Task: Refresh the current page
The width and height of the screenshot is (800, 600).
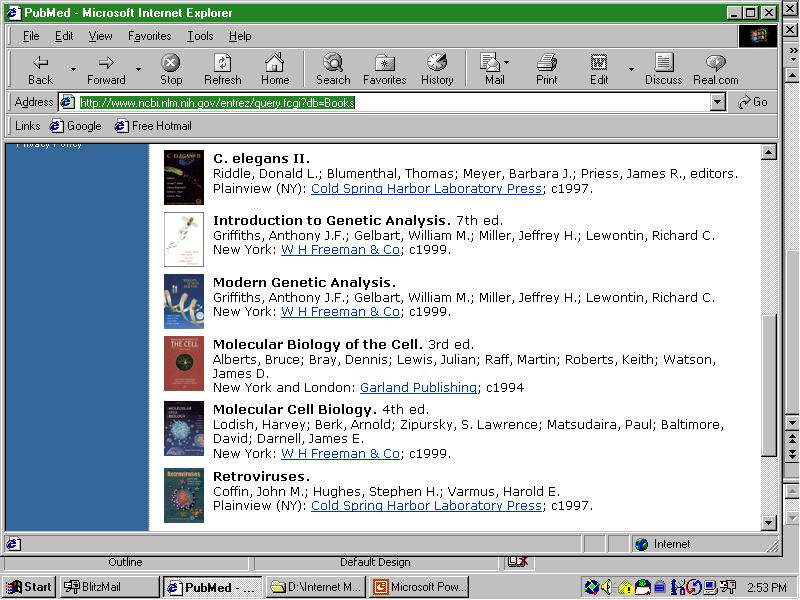Action: (222, 69)
